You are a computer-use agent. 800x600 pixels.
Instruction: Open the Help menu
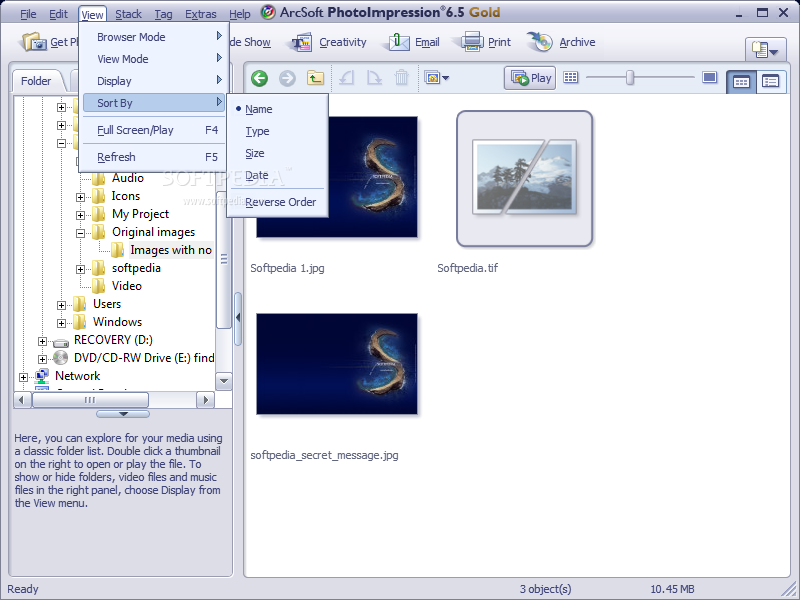(x=239, y=14)
